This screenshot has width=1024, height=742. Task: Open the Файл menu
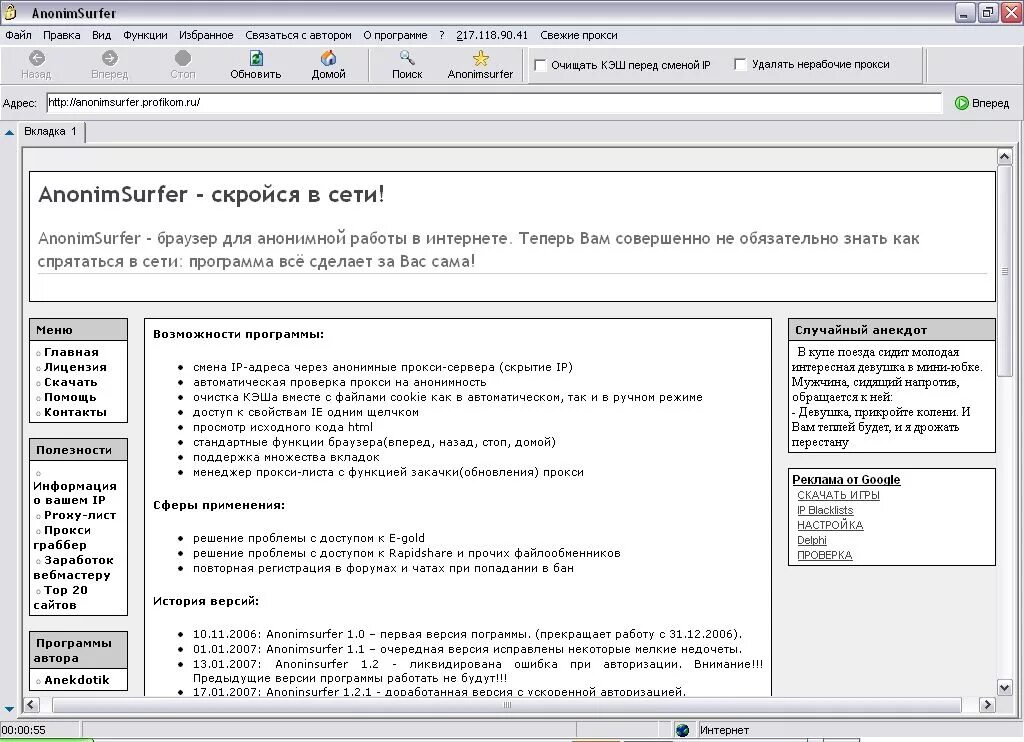point(18,35)
